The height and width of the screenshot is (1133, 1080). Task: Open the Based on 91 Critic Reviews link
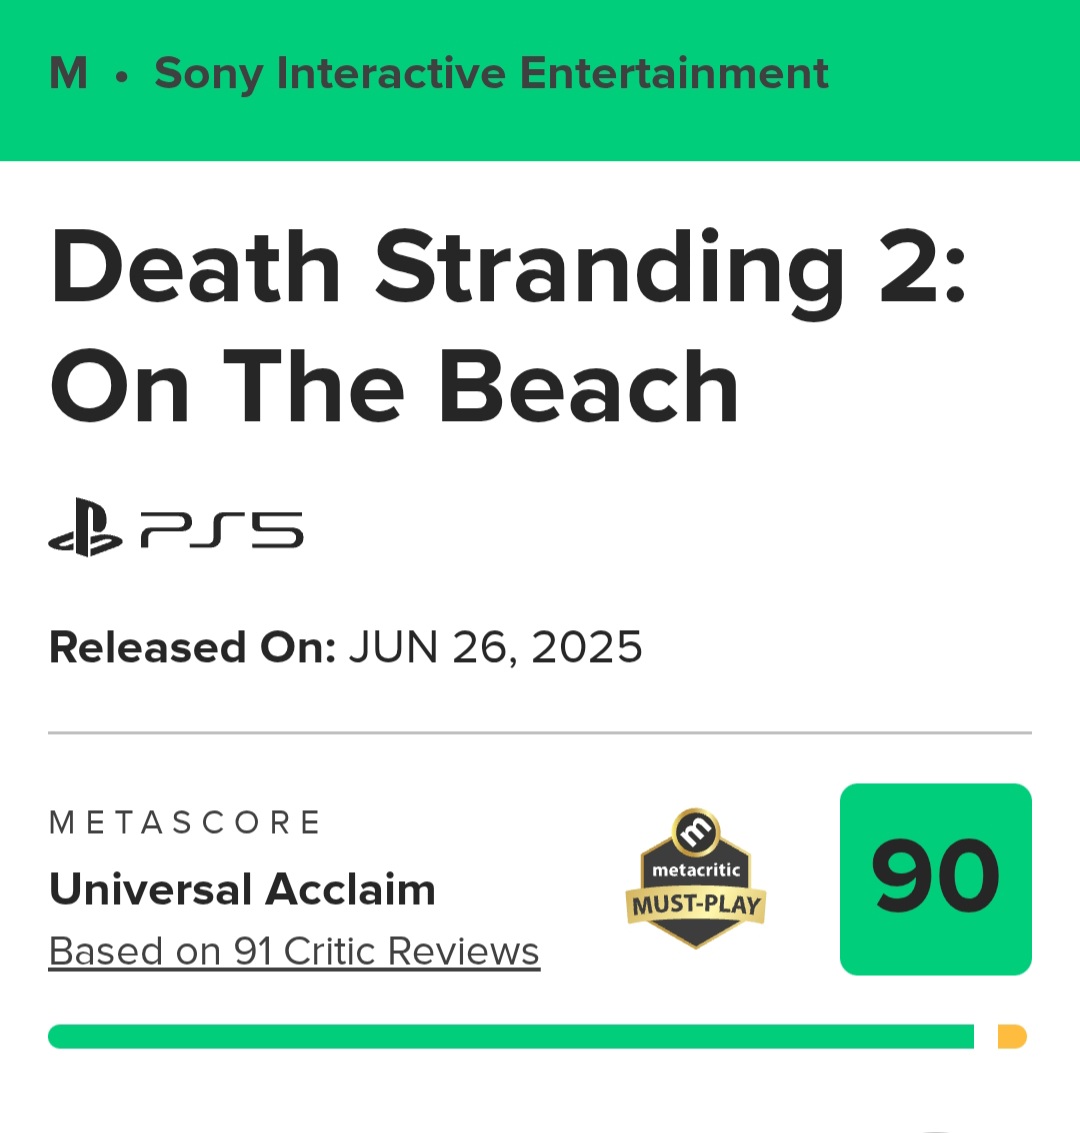click(x=294, y=952)
